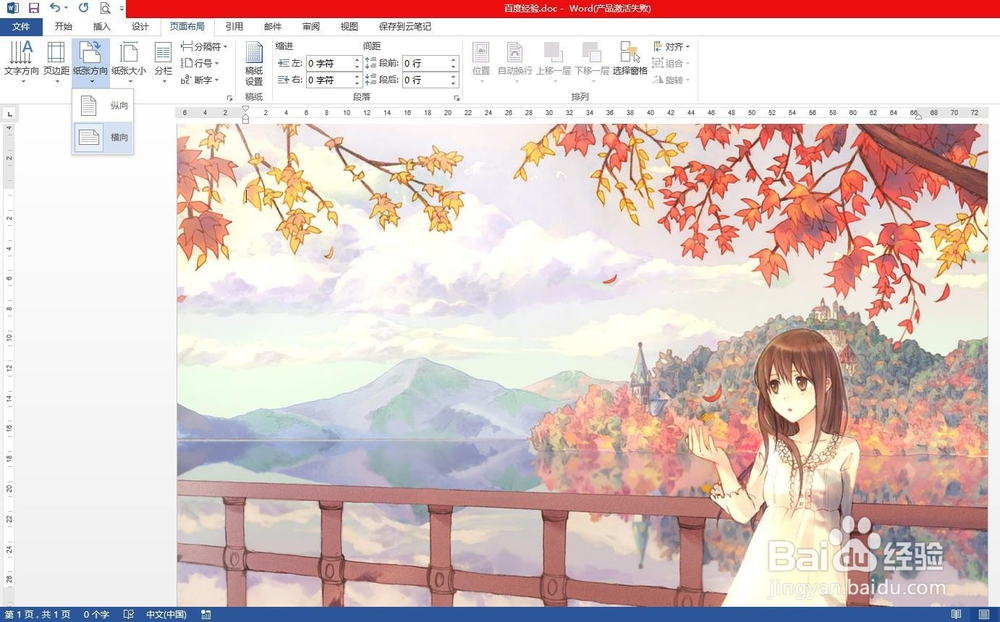Click the Redo icon in quick access toolbar
Viewport: 1000px width, 622px height.
tap(83, 8)
